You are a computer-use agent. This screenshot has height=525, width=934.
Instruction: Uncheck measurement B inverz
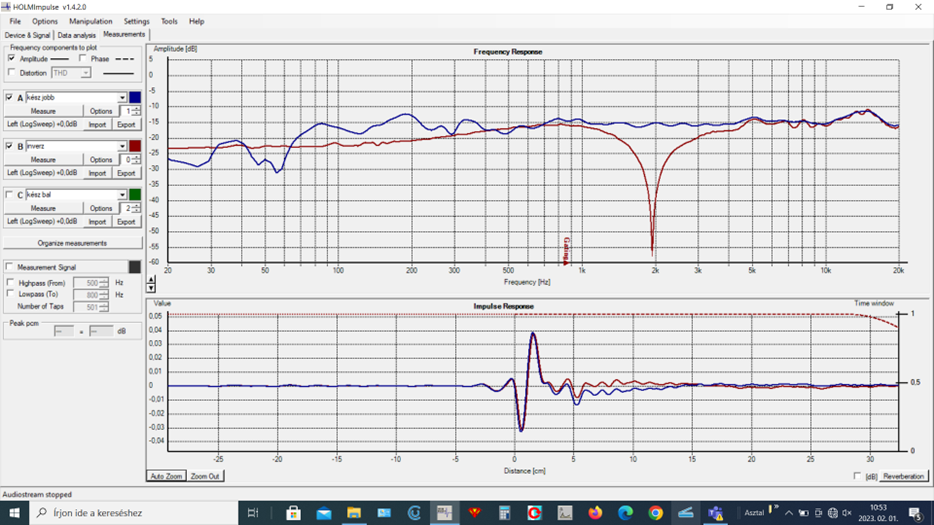[9, 145]
